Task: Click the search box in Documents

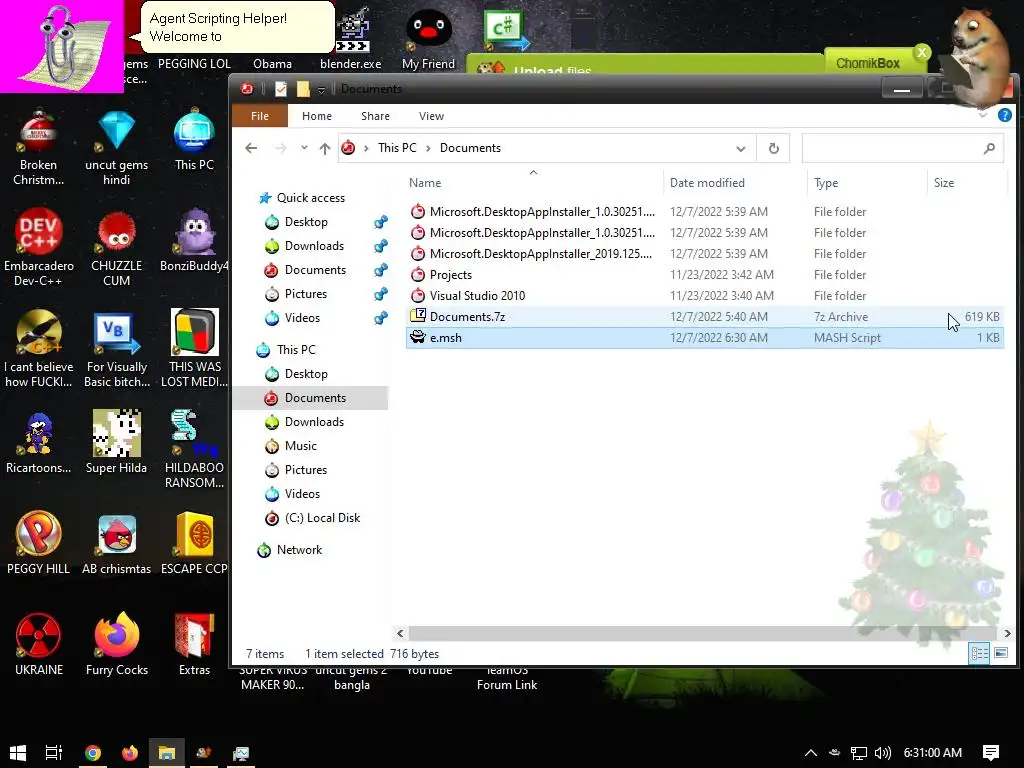Action: click(903, 148)
